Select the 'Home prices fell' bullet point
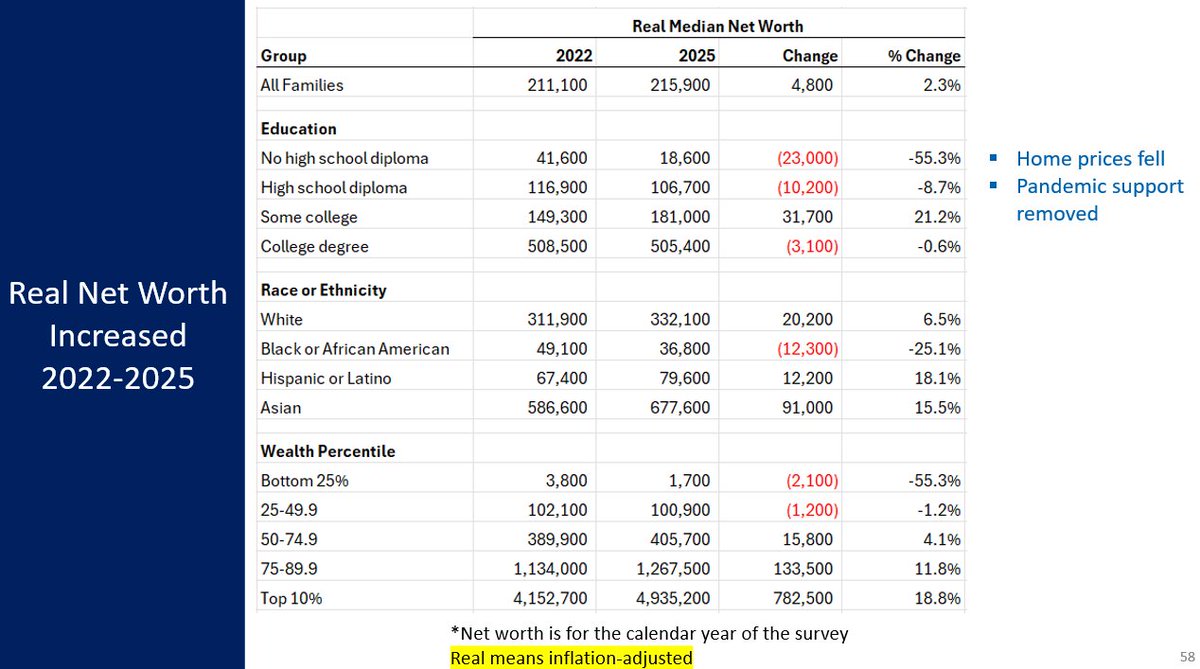The height and width of the screenshot is (669, 1200). [x=1090, y=159]
